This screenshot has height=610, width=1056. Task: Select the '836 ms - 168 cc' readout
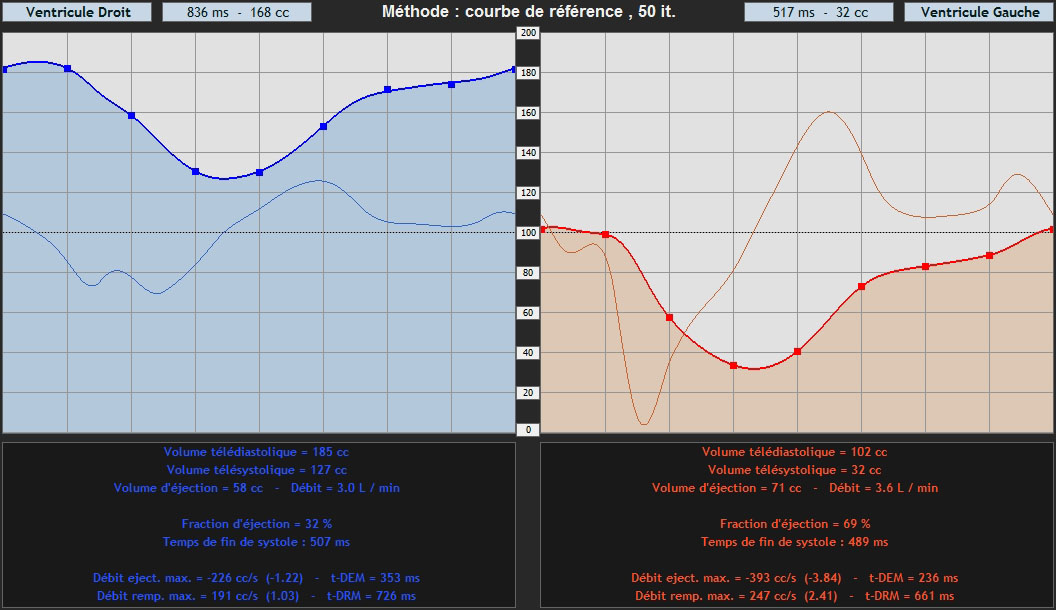point(237,12)
